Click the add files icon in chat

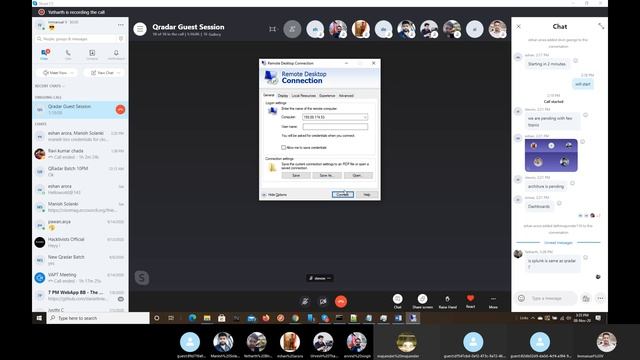click(x=586, y=298)
